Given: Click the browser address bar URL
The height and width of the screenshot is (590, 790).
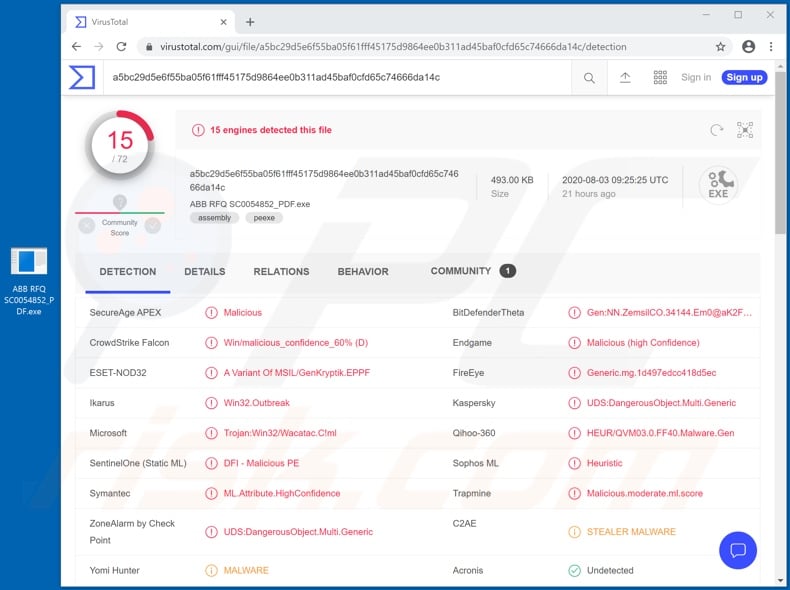Looking at the screenshot, I should 393,47.
